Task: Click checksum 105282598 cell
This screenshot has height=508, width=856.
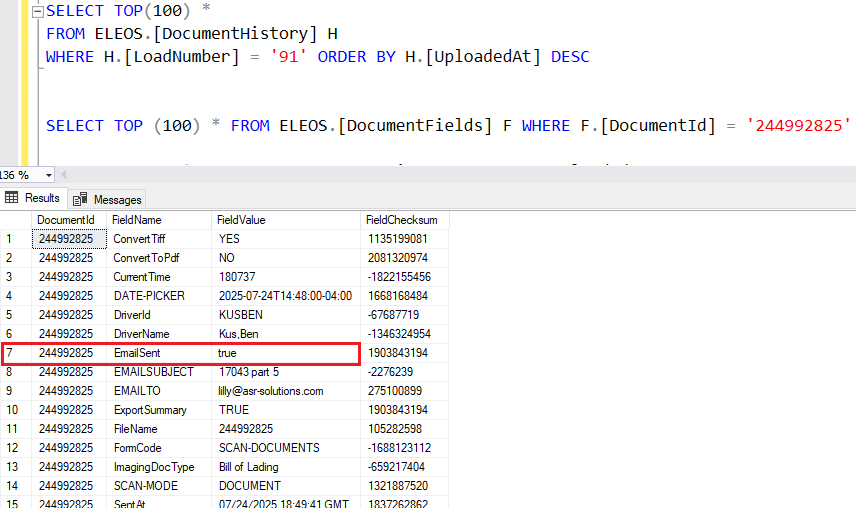Action: coord(405,429)
